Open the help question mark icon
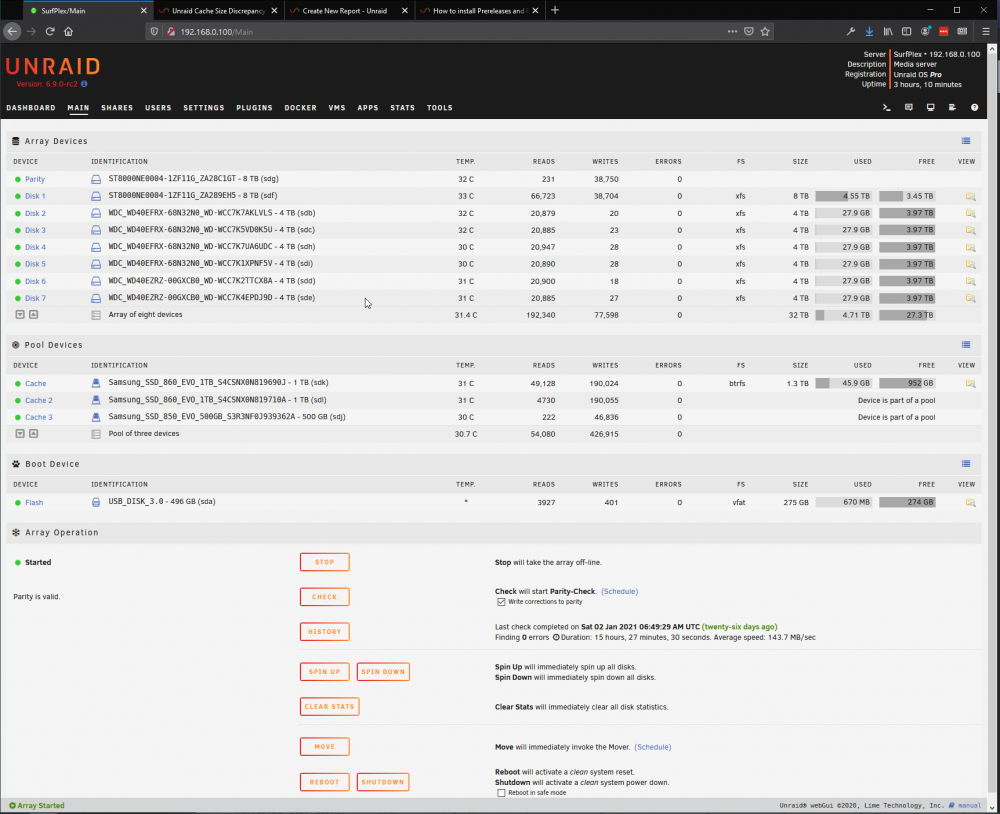Screen dimensions: 1000x814 tap(974, 108)
